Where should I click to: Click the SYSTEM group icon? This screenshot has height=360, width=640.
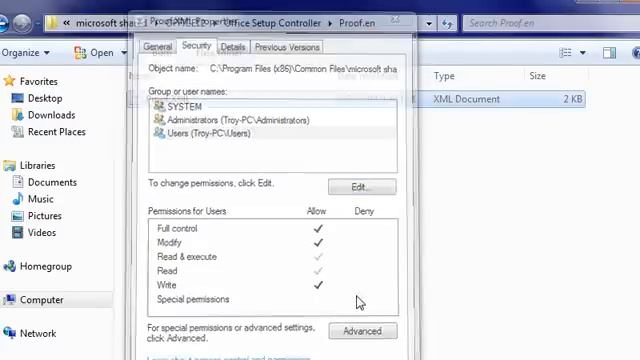point(159,106)
